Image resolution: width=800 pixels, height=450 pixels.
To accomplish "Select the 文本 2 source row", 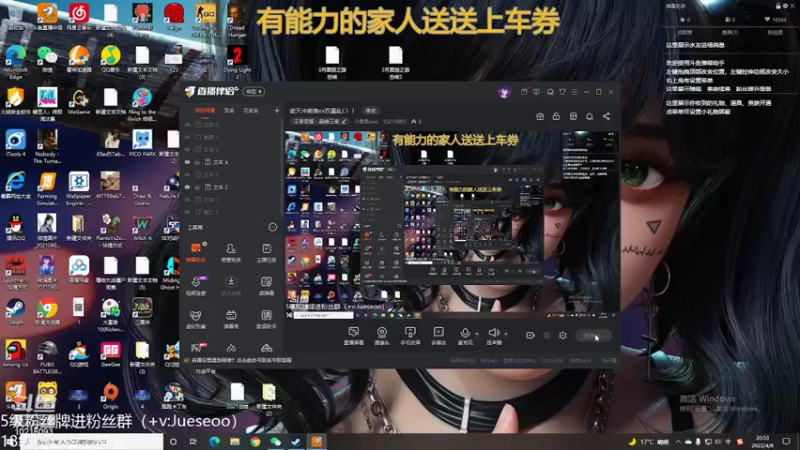I will (231, 187).
